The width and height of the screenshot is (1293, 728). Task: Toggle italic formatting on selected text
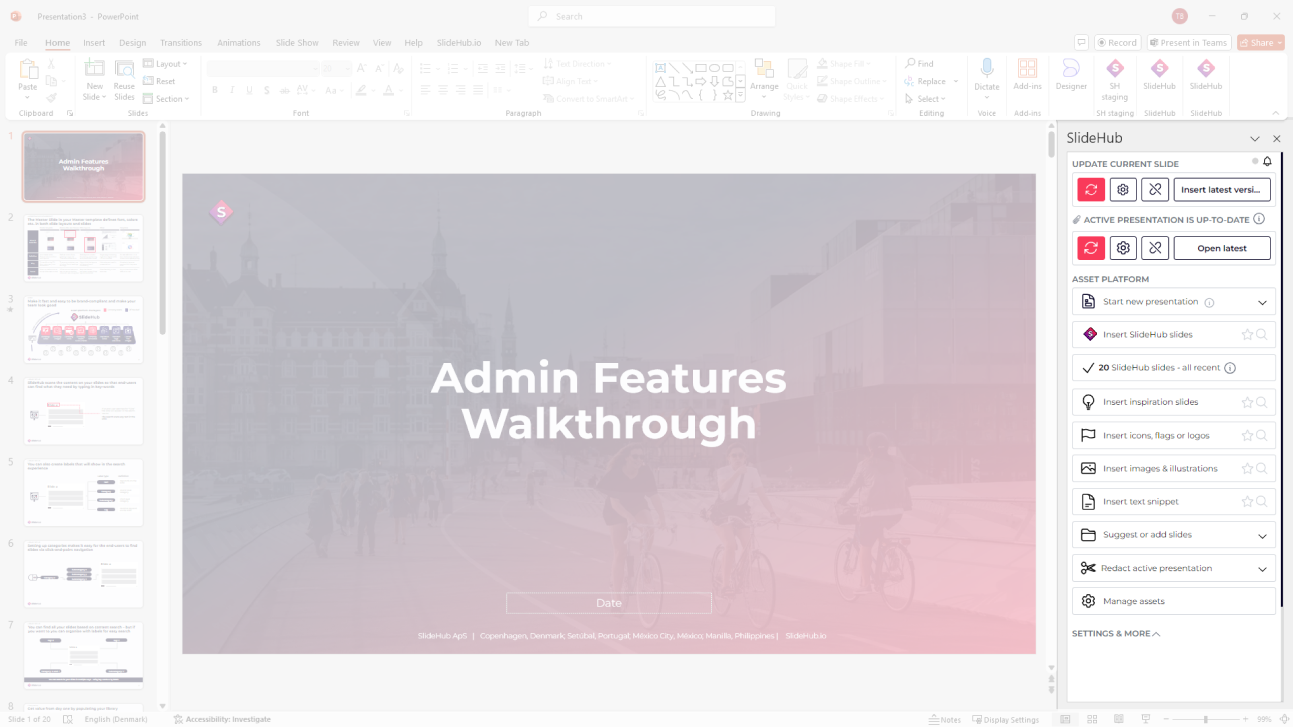(231, 89)
